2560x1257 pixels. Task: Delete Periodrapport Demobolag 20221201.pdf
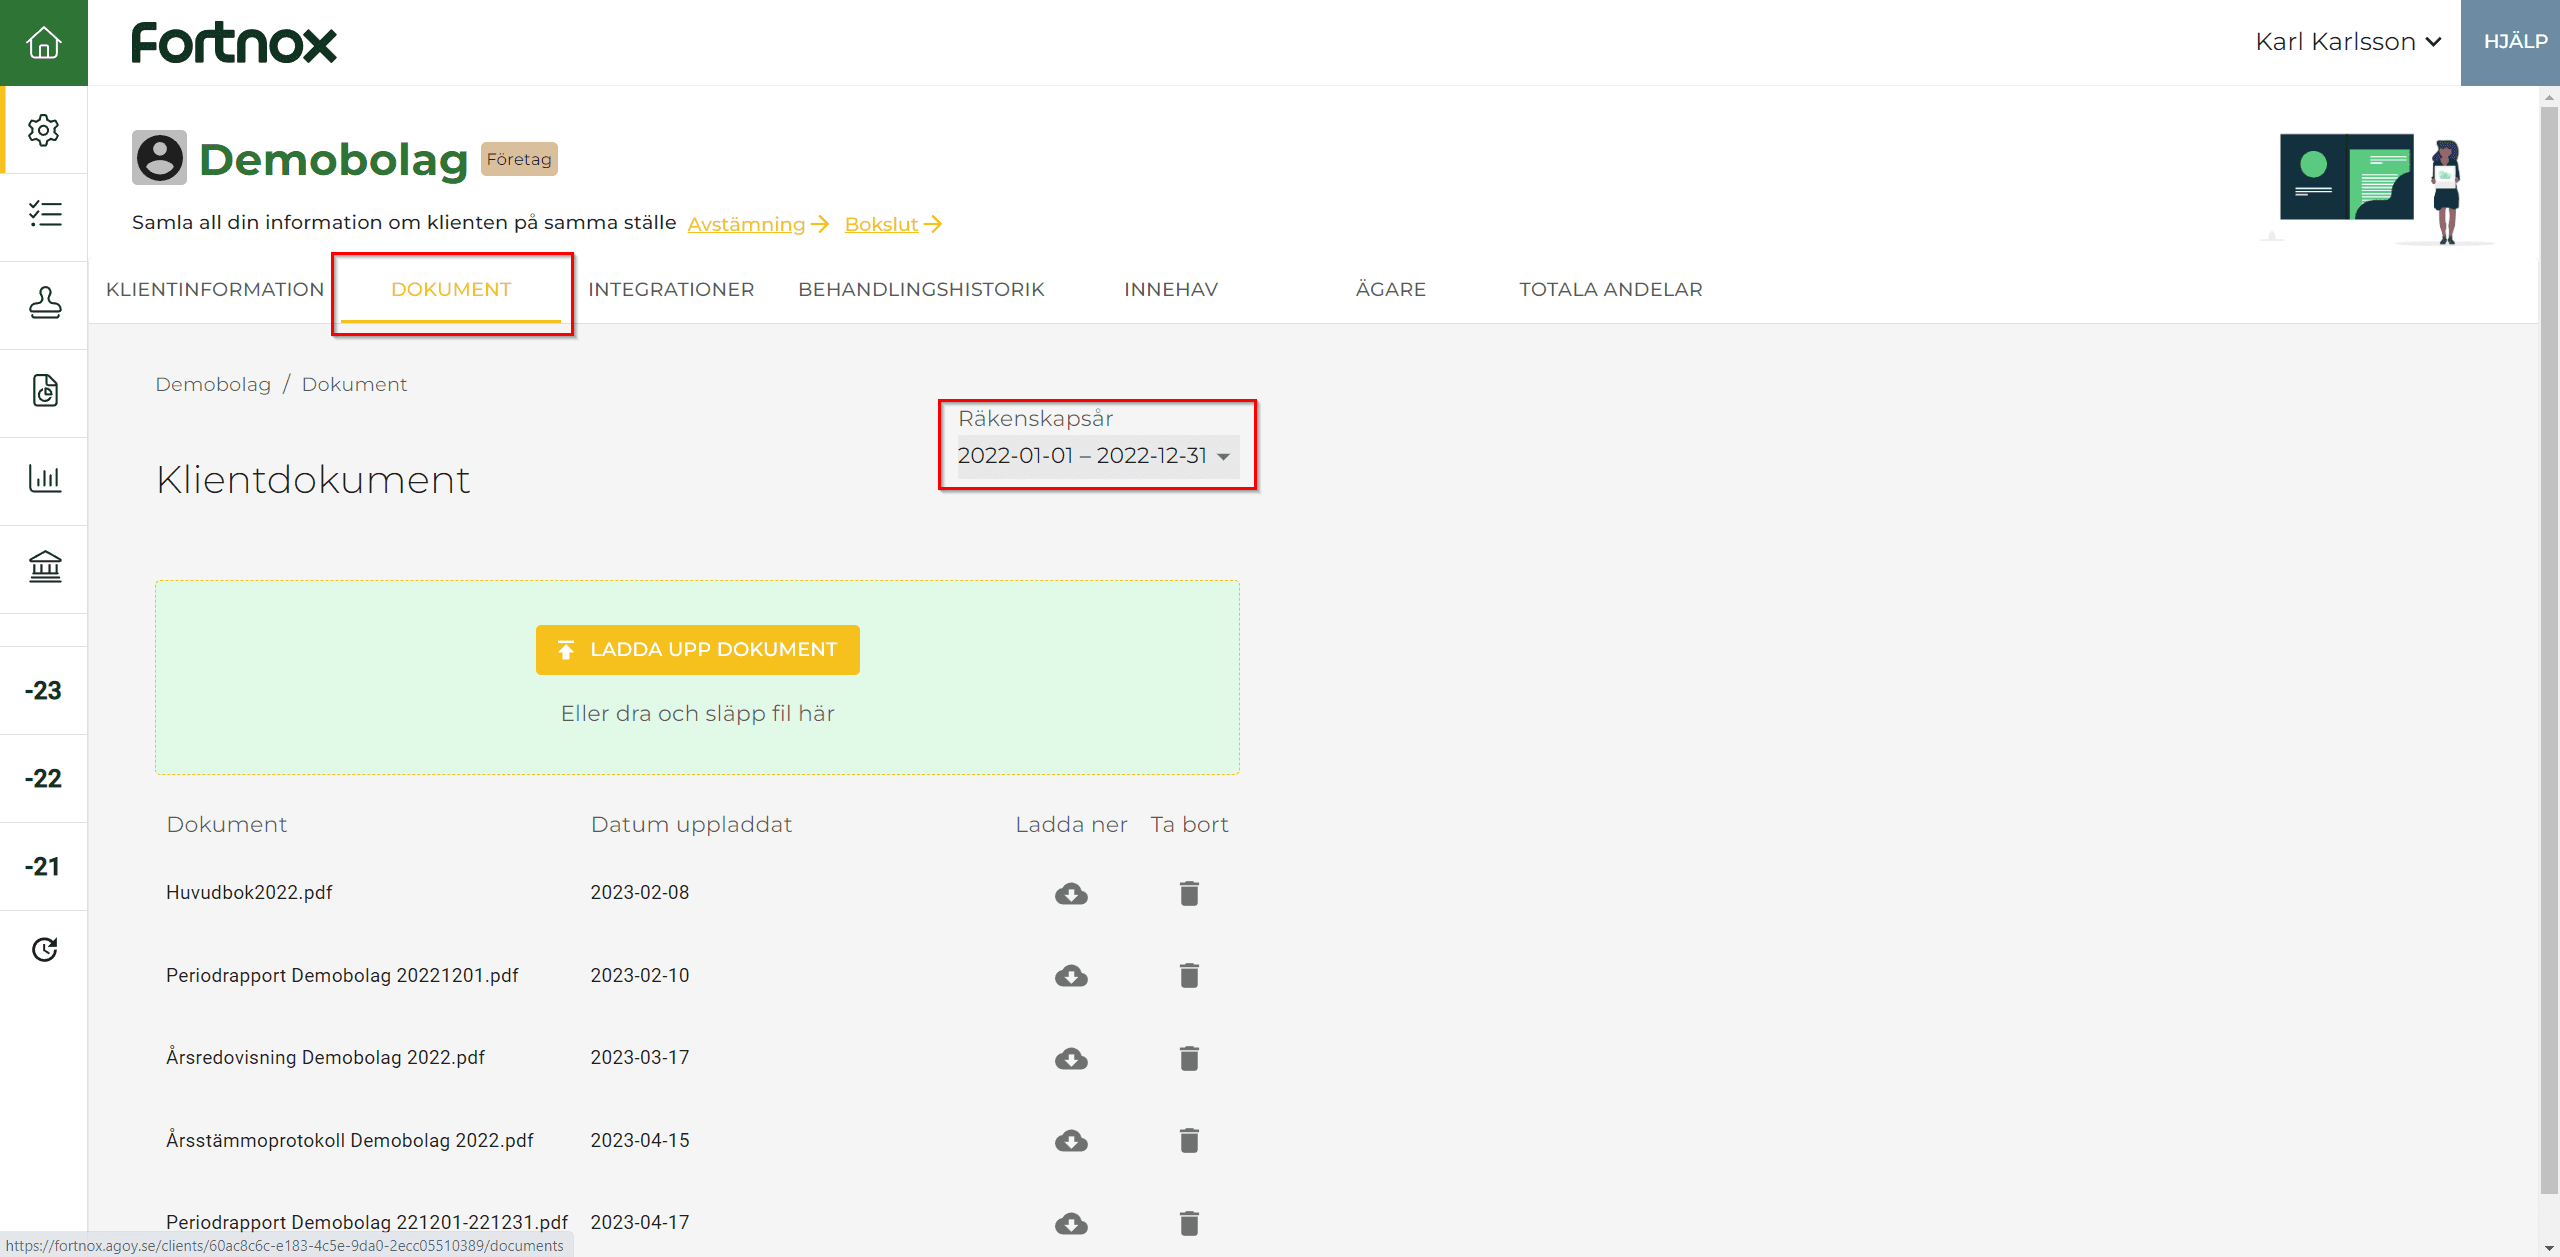point(1189,975)
